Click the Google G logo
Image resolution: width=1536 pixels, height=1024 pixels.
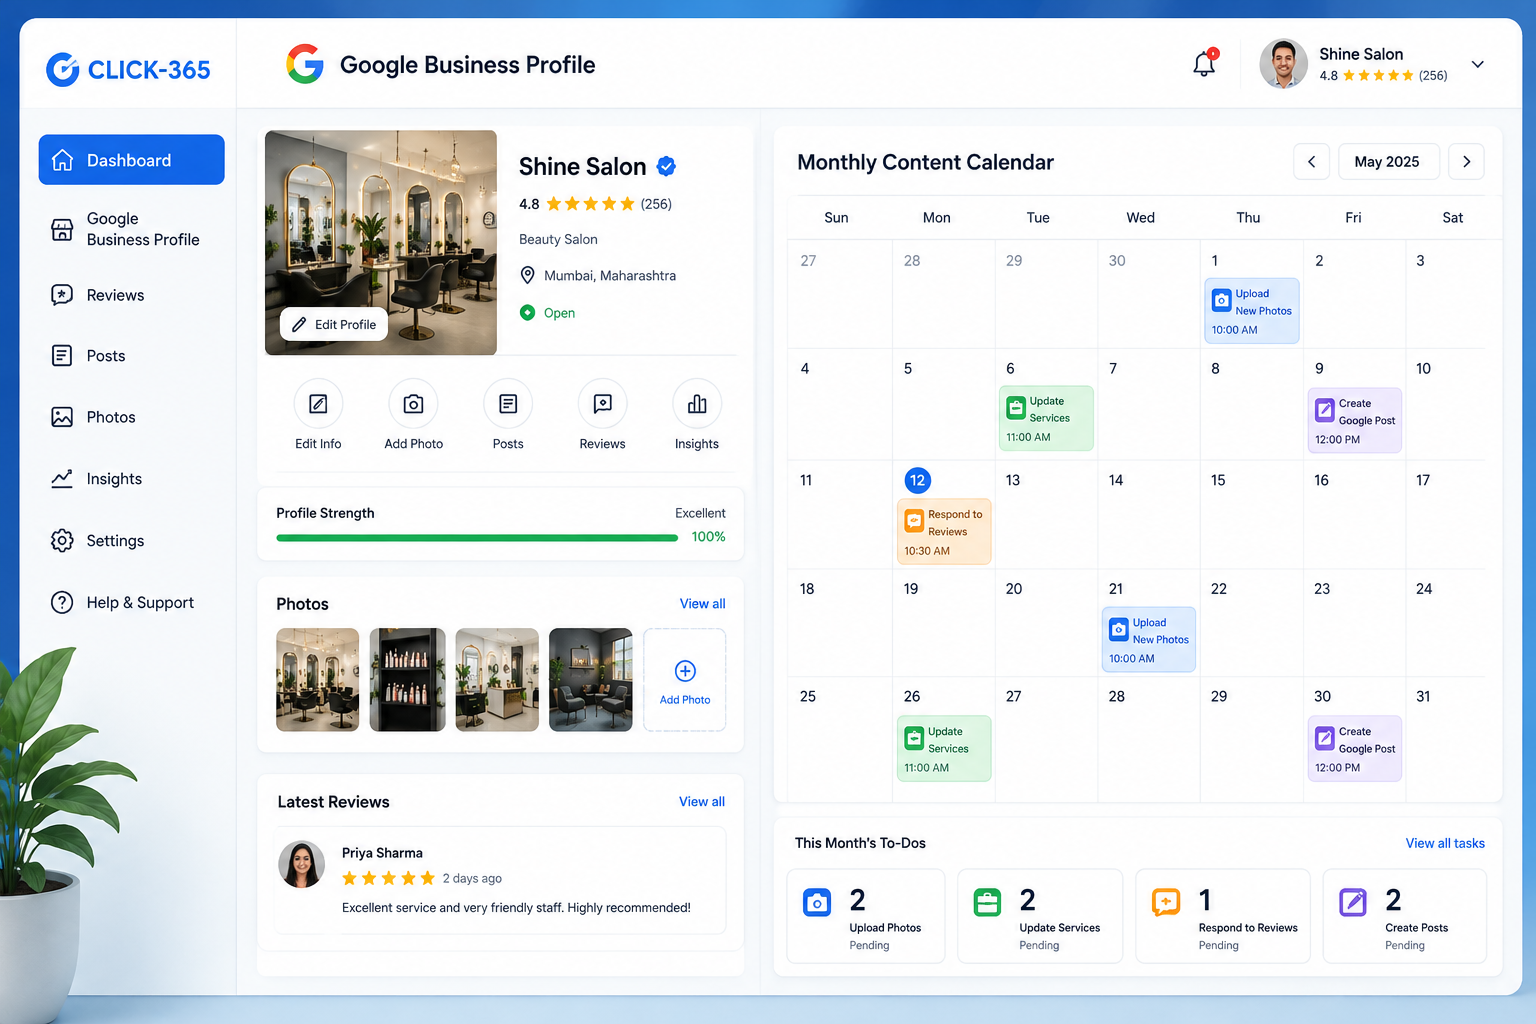[305, 64]
